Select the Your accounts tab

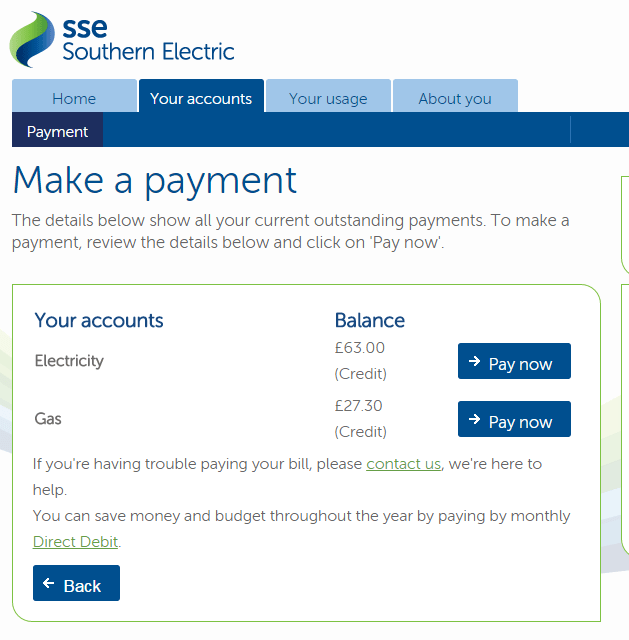(201, 98)
